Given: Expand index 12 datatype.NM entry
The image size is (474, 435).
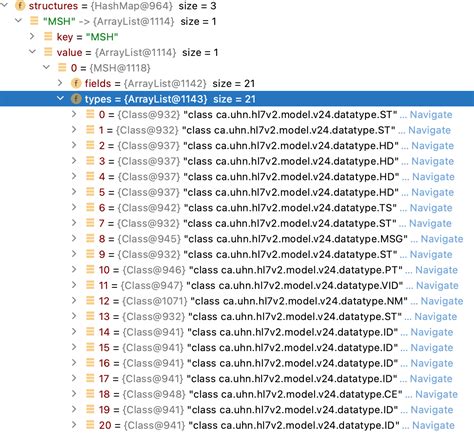Looking at the screenshot, I should 74,301.
